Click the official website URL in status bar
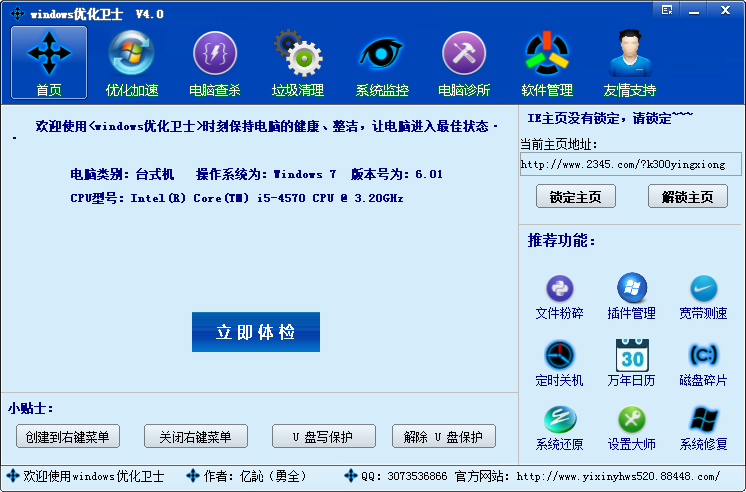 pos(618,476)
